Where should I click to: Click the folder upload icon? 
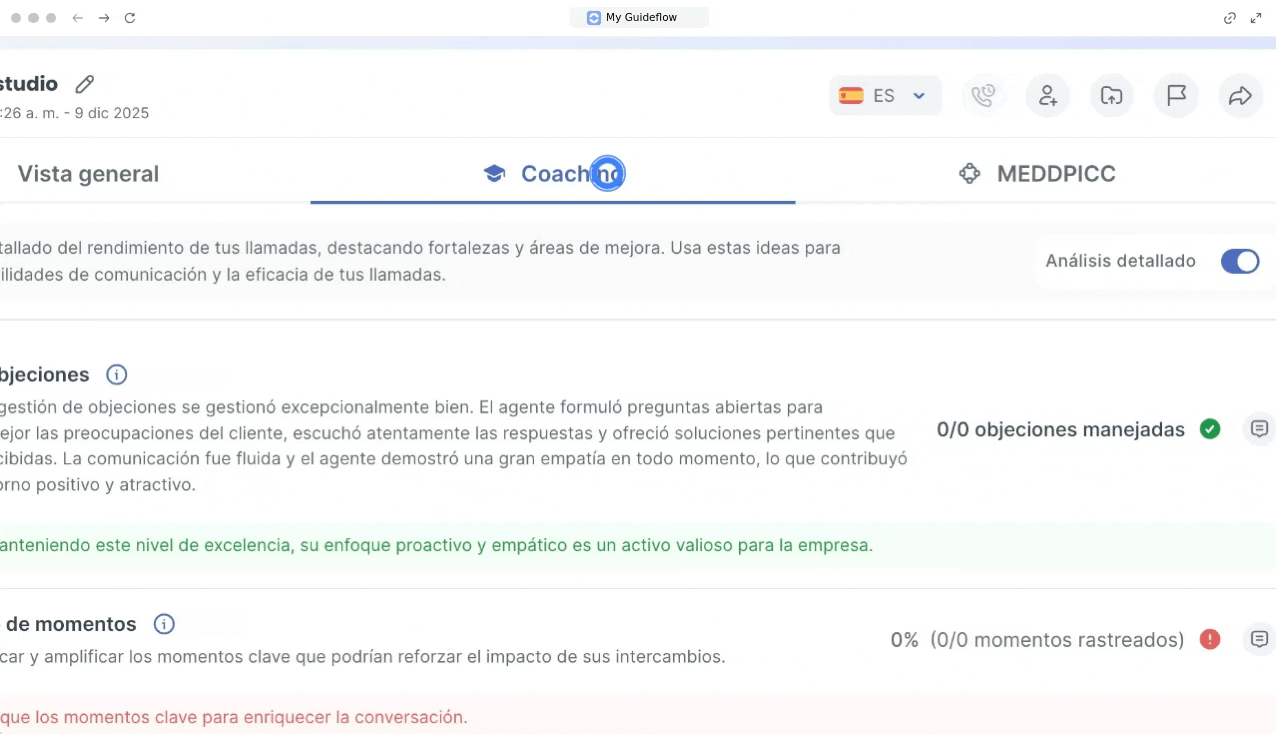[x=1111, y=96]
